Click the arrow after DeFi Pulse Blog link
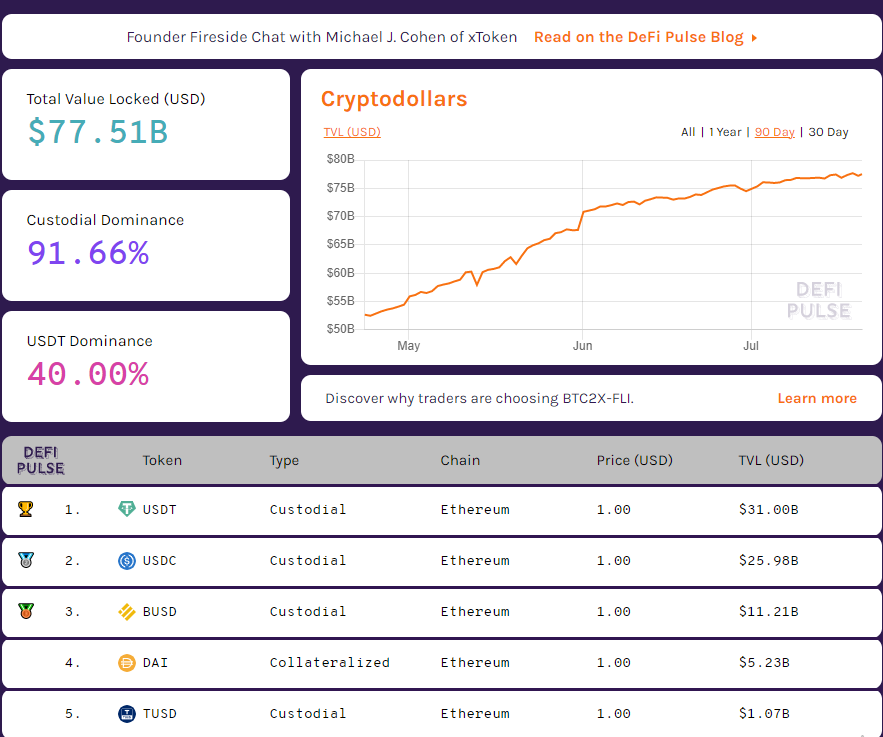The height and width of the screenshot is (737, 883). (x=754, y=38)
